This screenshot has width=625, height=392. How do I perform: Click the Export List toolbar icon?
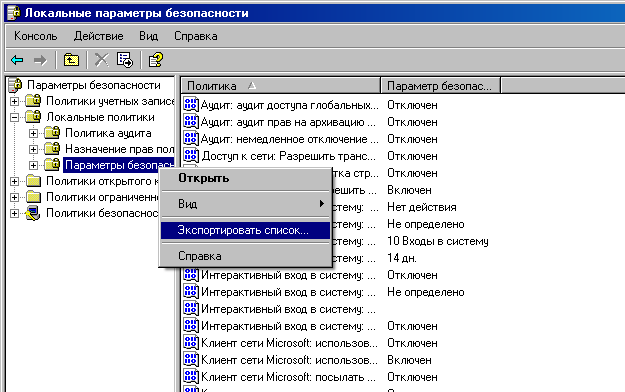point(125,60)
